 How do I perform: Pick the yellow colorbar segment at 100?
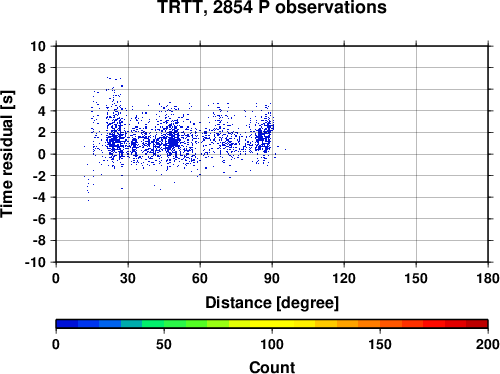click(x=272, y=324)
